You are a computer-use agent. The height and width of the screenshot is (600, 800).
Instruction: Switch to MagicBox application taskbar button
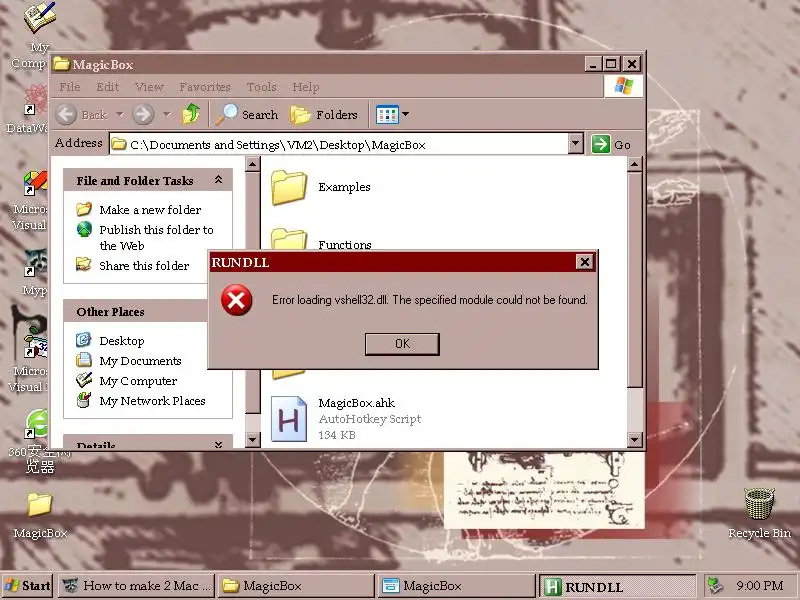[x=456, y=586]
